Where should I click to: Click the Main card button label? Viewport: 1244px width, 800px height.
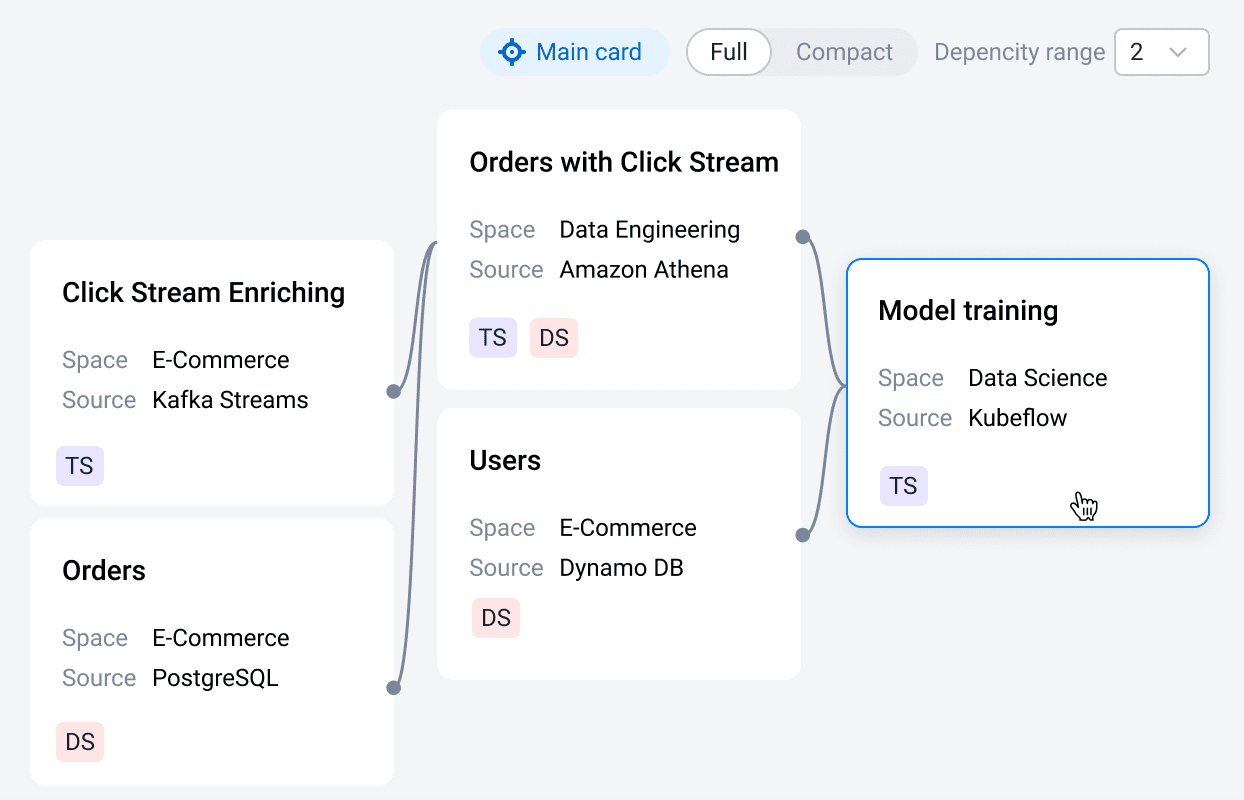coord(589,52)
